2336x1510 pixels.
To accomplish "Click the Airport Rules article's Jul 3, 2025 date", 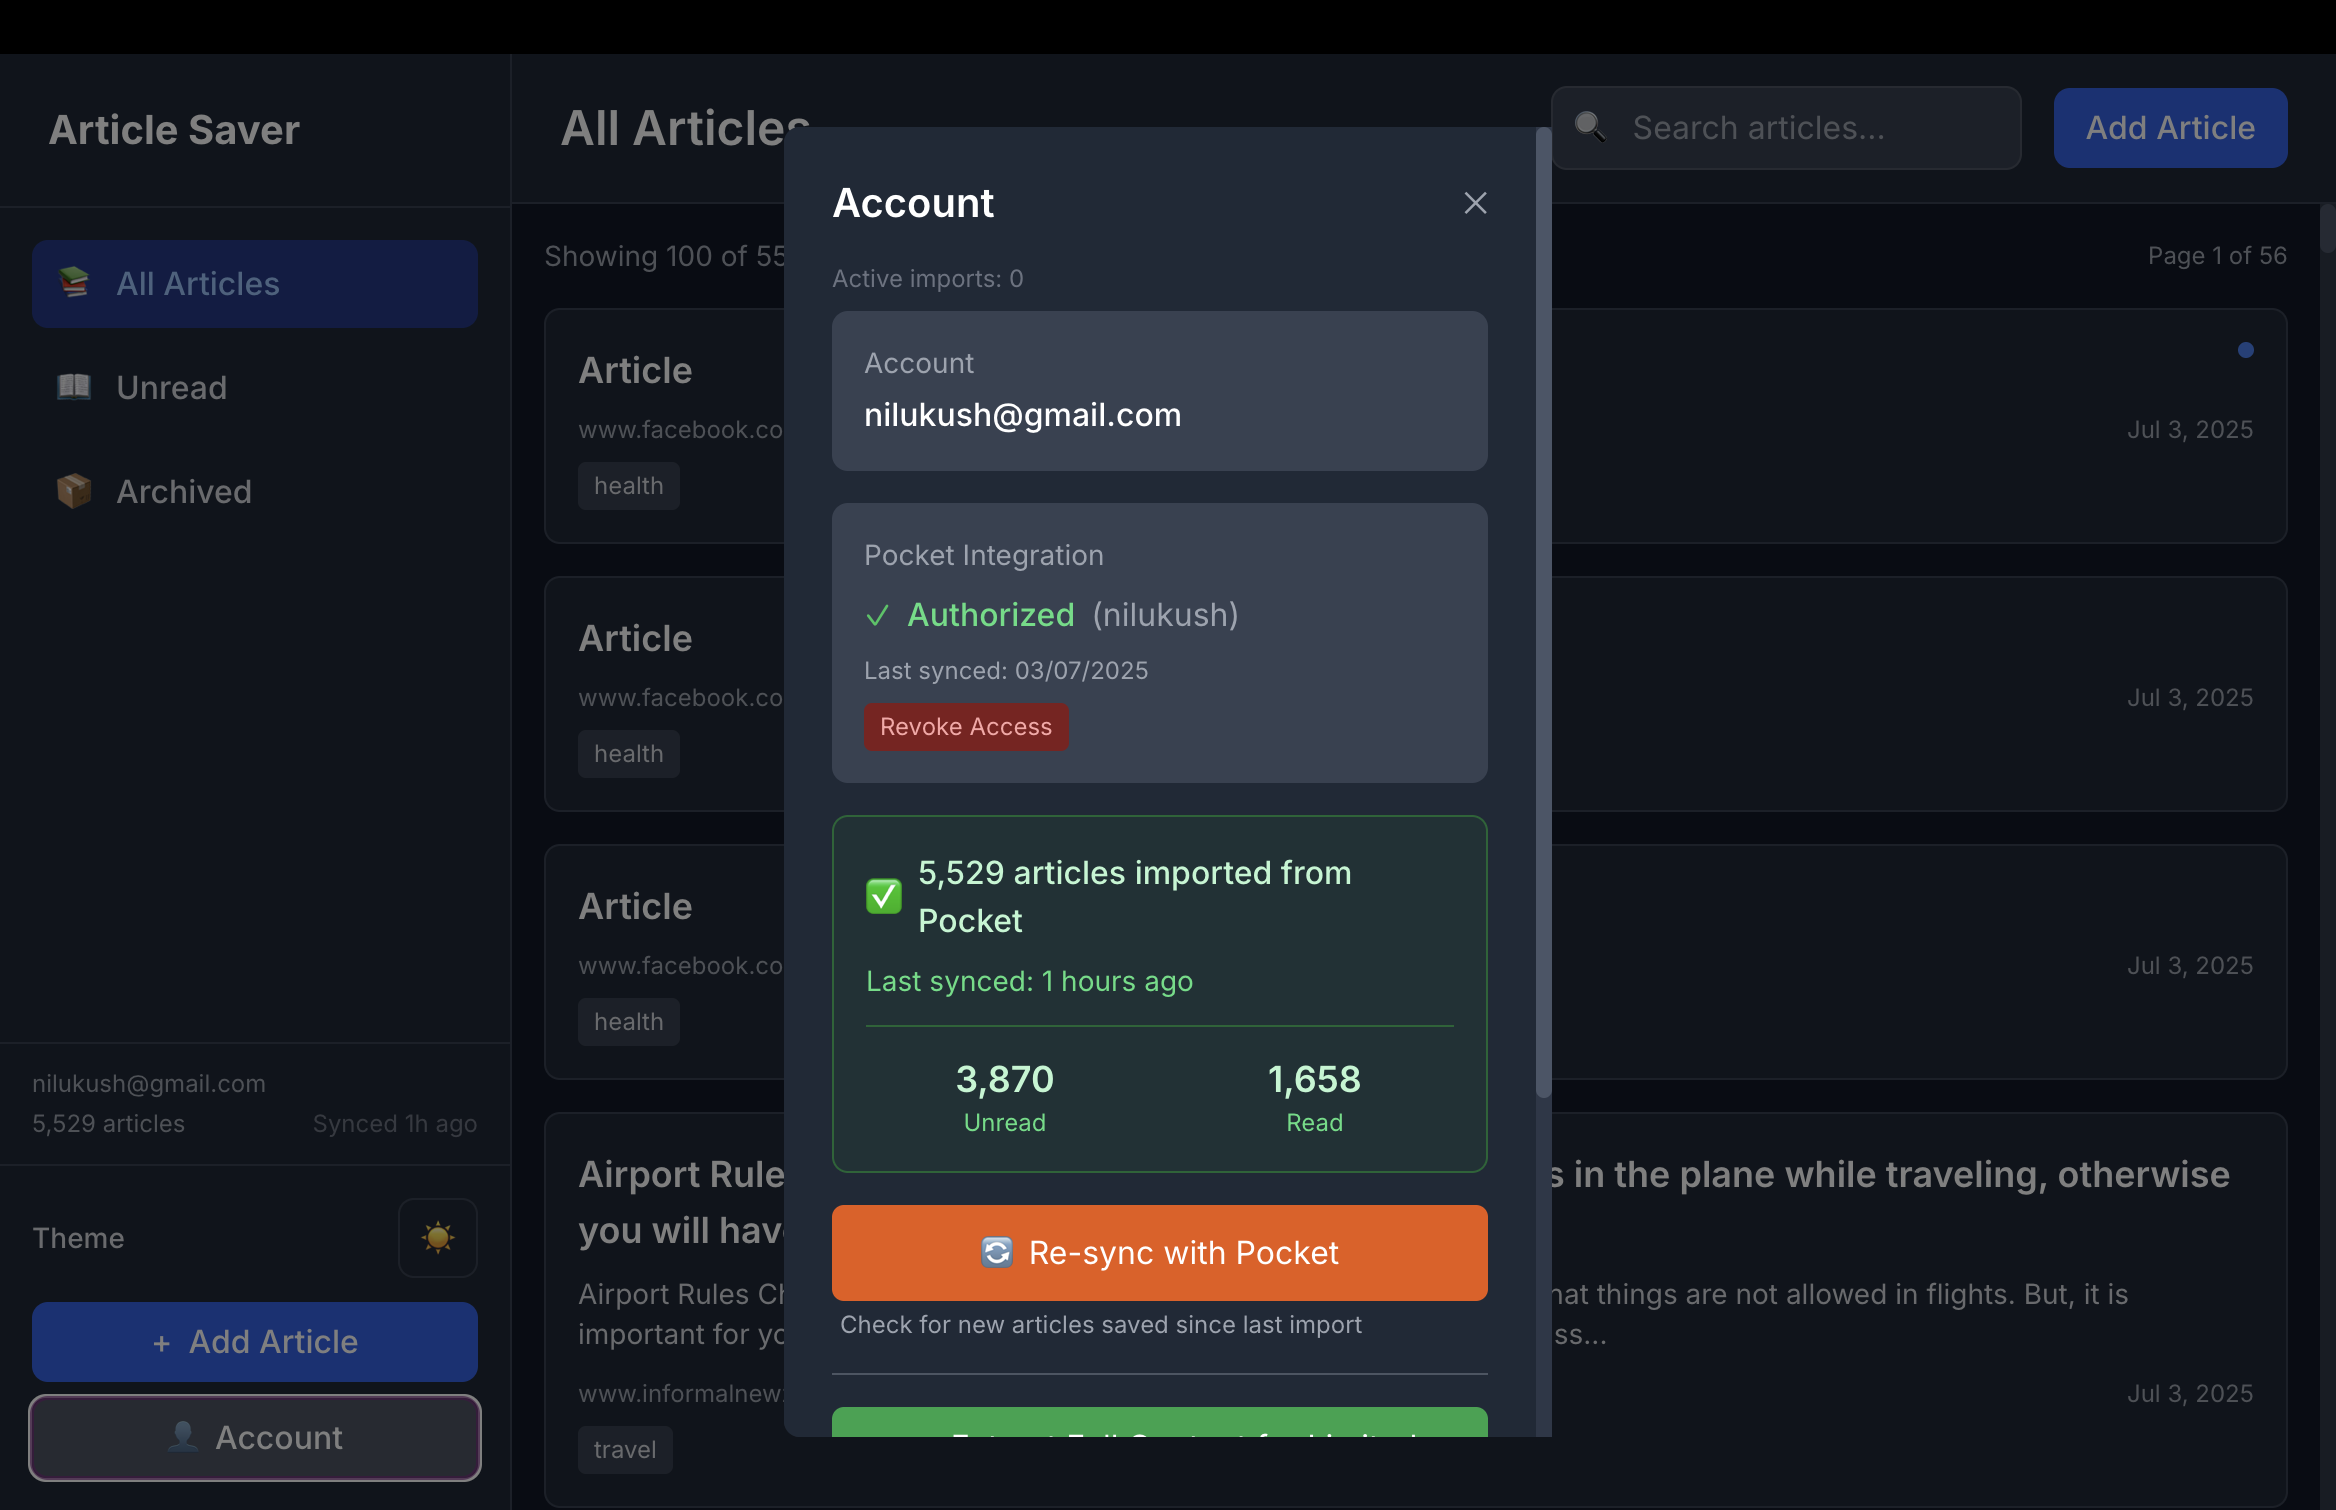I will [2190, 1394].
